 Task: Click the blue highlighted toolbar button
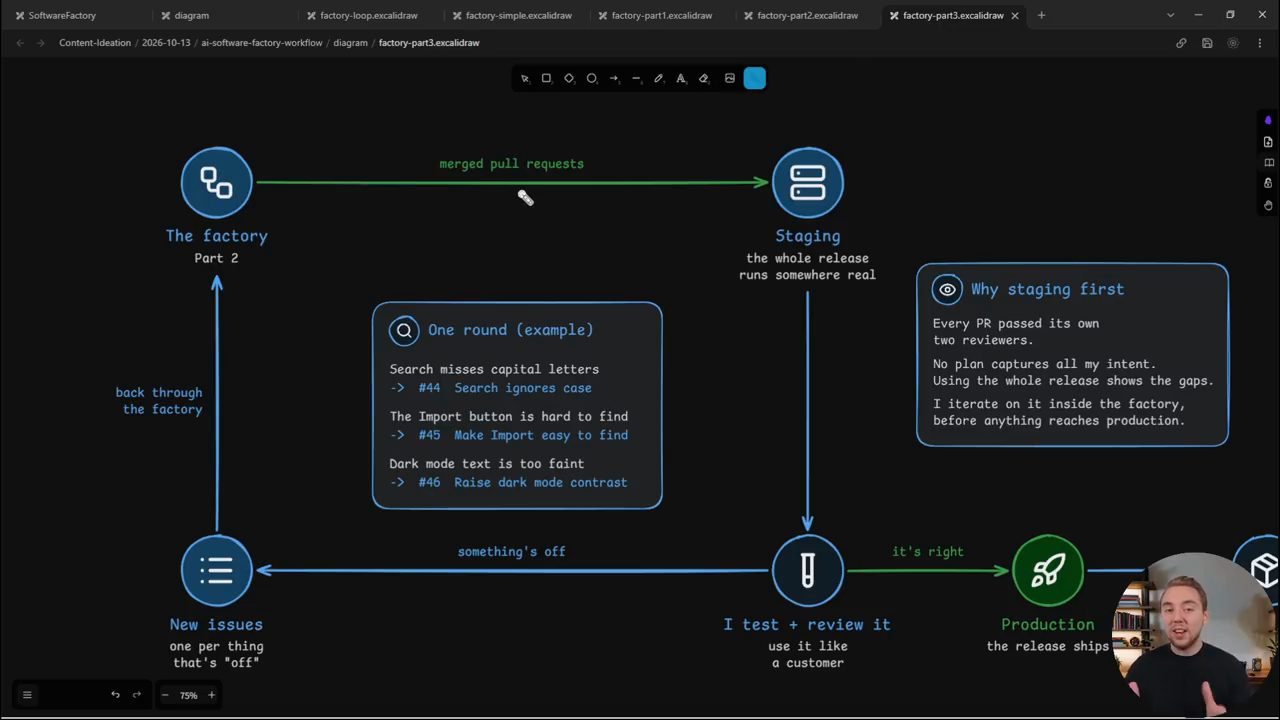[755, 78]
